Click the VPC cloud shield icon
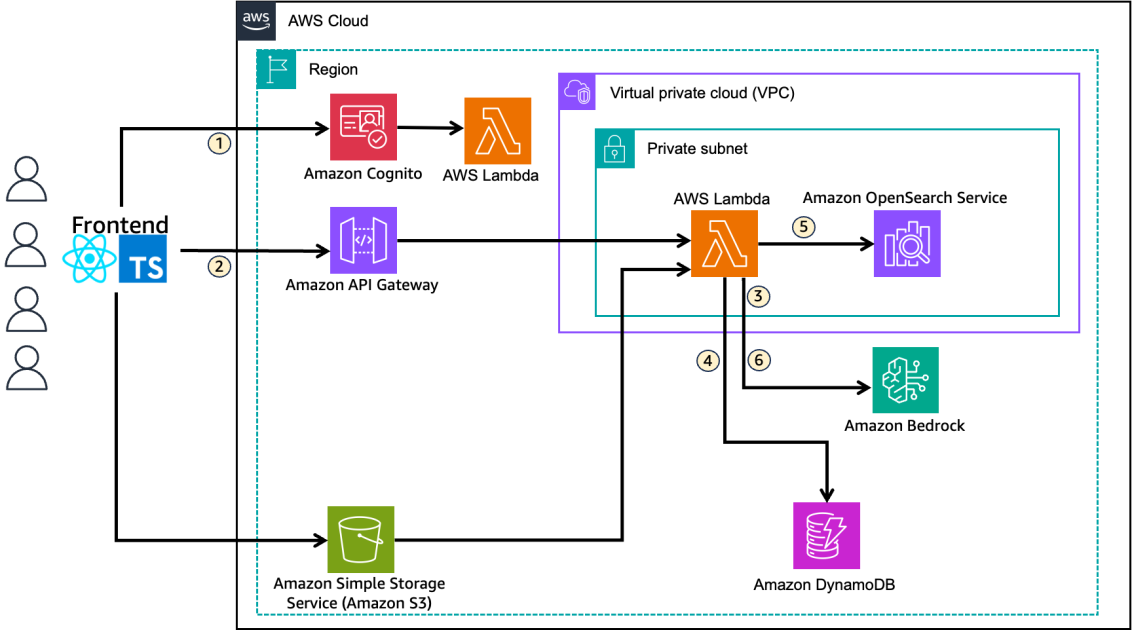 578,92
